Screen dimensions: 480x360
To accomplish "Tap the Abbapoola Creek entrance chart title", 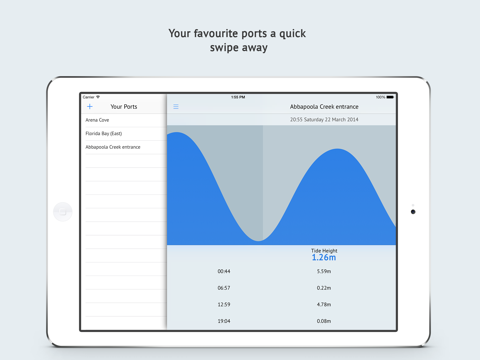I will point(324,107).
